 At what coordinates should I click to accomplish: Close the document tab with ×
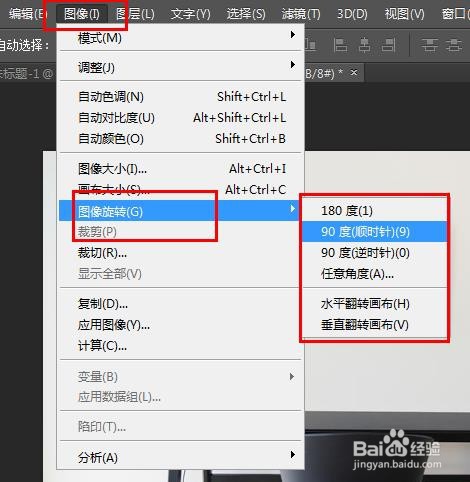pyautogui.click(x=354, y=72)
